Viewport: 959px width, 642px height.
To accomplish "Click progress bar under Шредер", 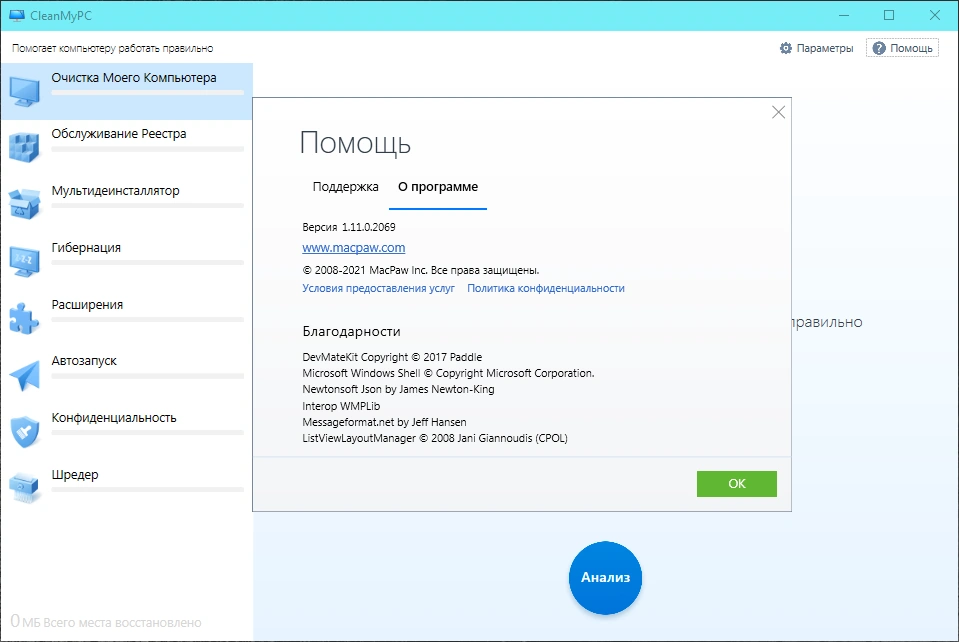I will (147, 489).
